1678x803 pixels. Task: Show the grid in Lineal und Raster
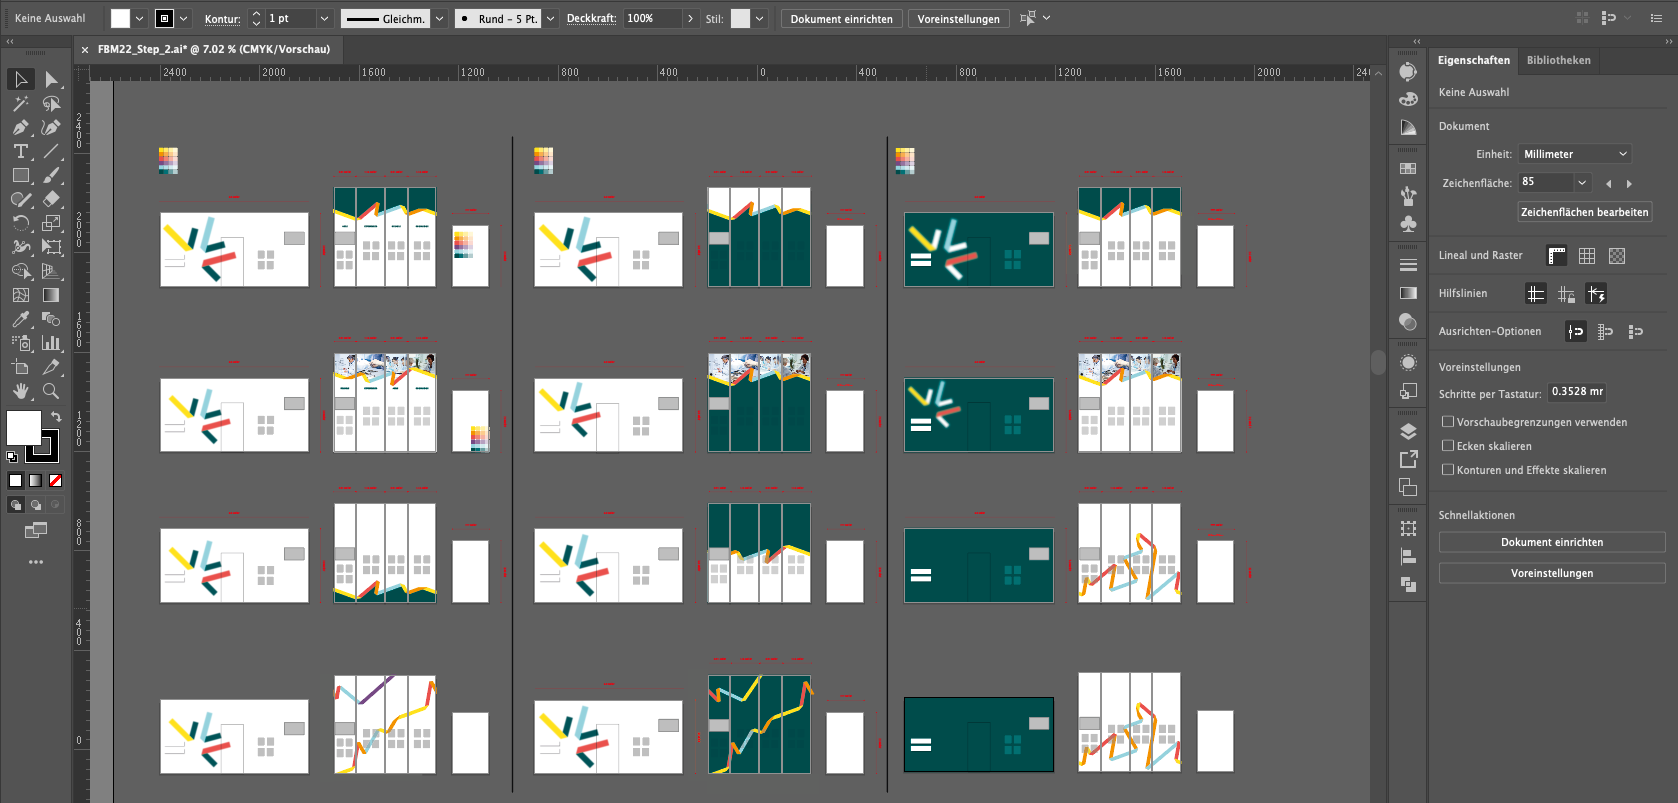click(x=1587, y=256)
